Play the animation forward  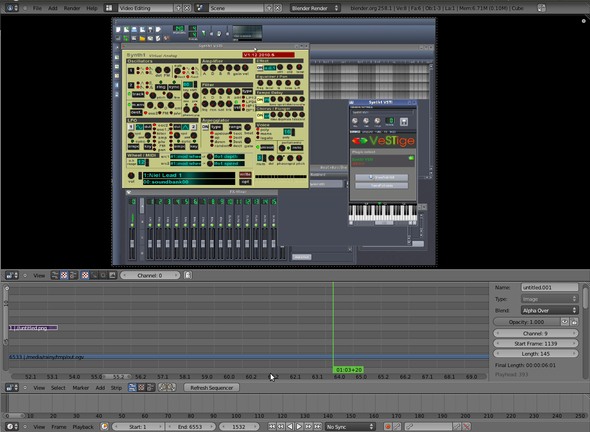pyautogui.click(x=299, y=427)
